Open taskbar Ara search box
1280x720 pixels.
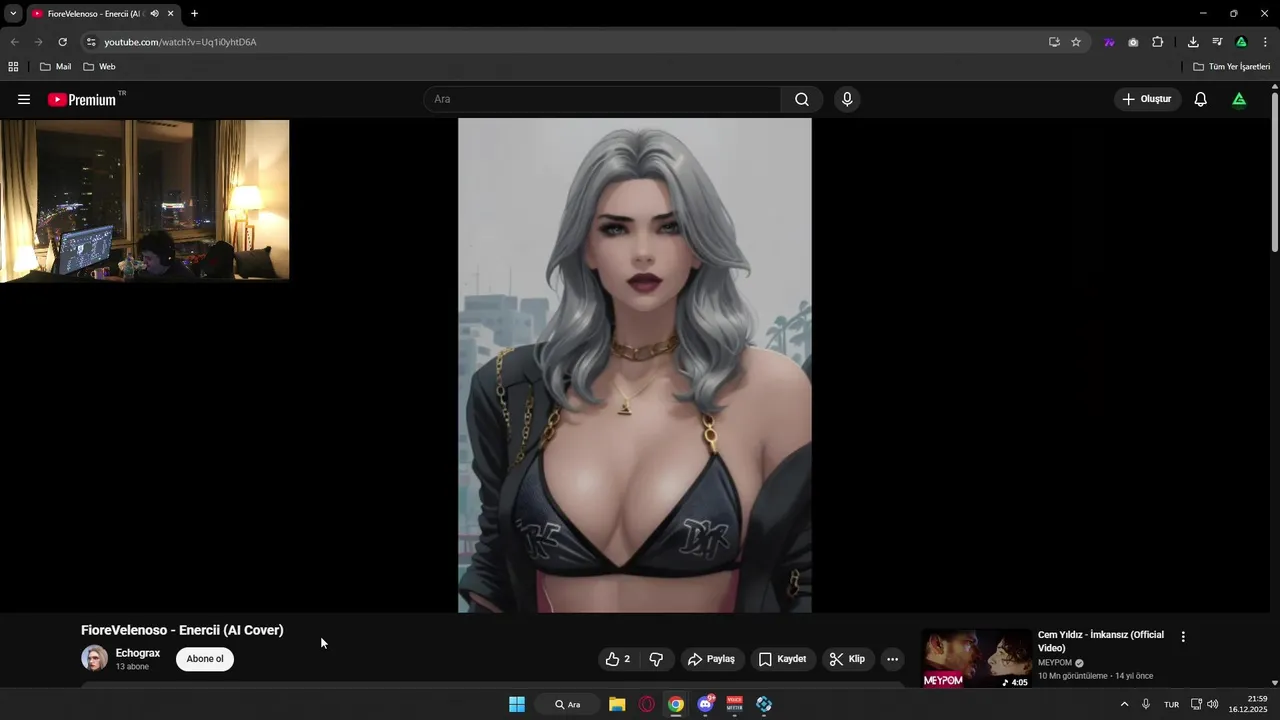568,704
